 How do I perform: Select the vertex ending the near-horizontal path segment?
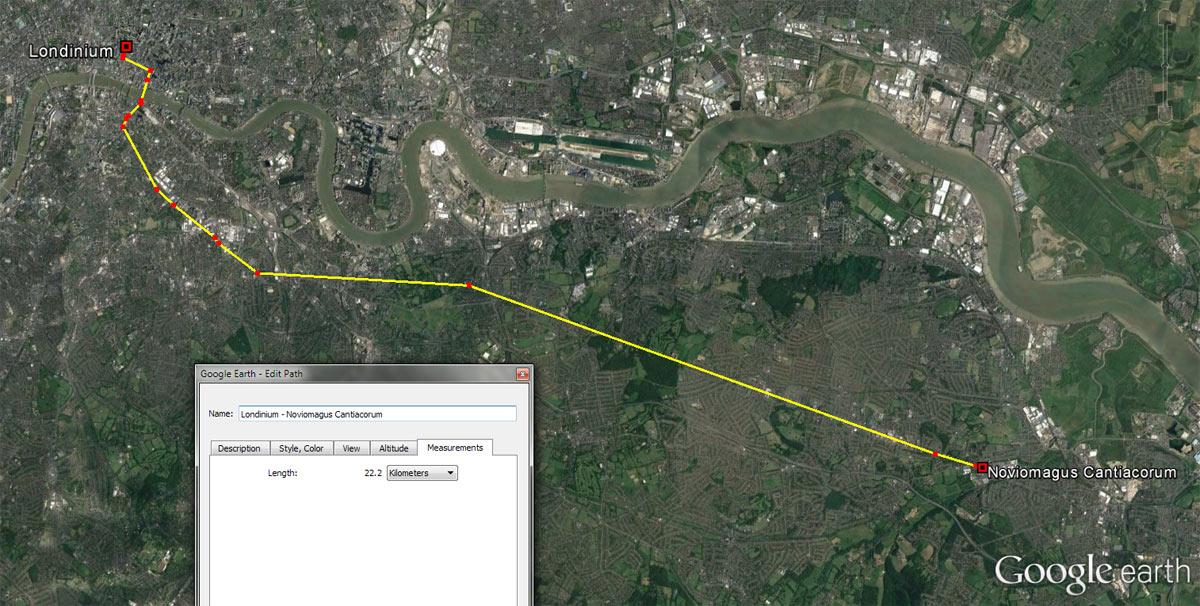click(x=469, y=286)
